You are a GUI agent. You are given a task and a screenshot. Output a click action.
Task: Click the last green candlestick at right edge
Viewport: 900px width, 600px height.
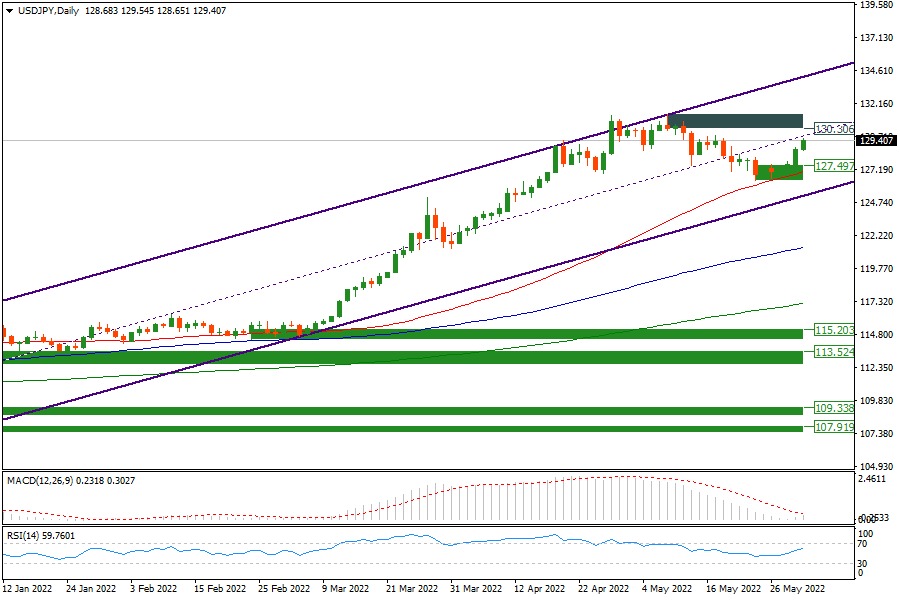click(803, 145)
